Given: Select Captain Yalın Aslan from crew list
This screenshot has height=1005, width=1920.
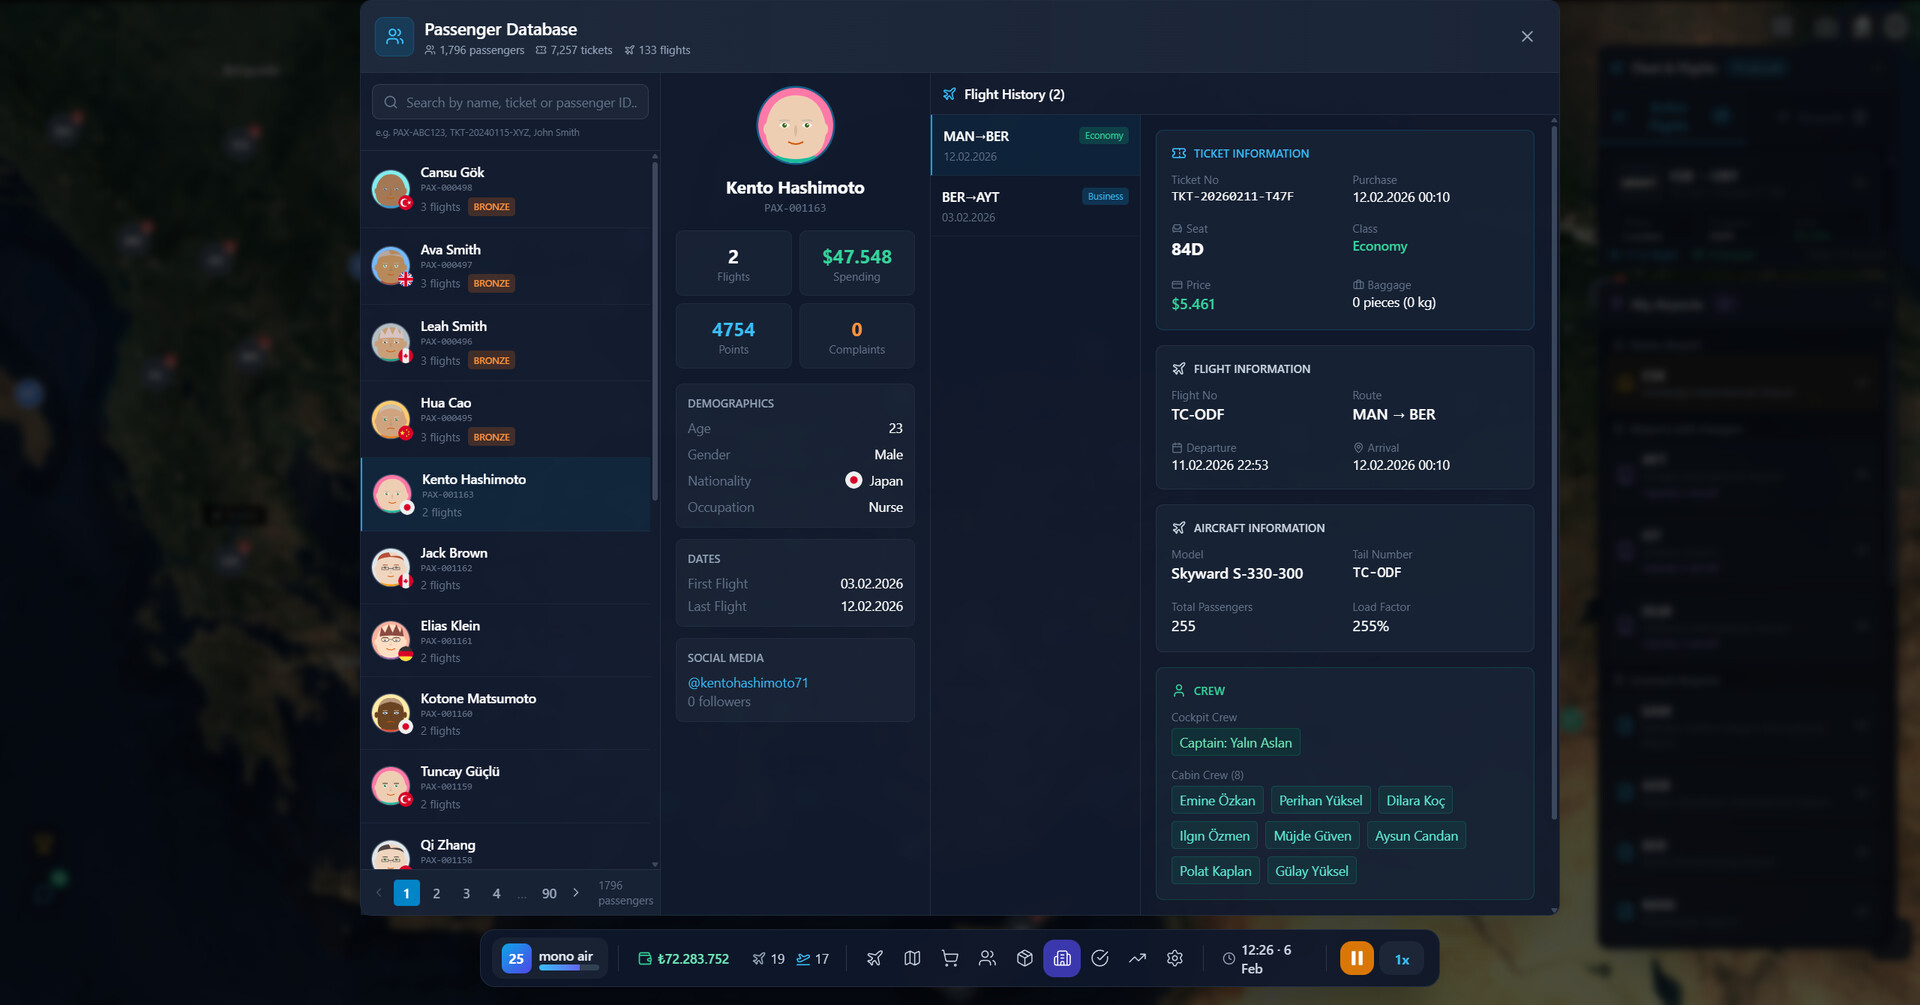Looking at the screenshot, I should point(1235,742).
